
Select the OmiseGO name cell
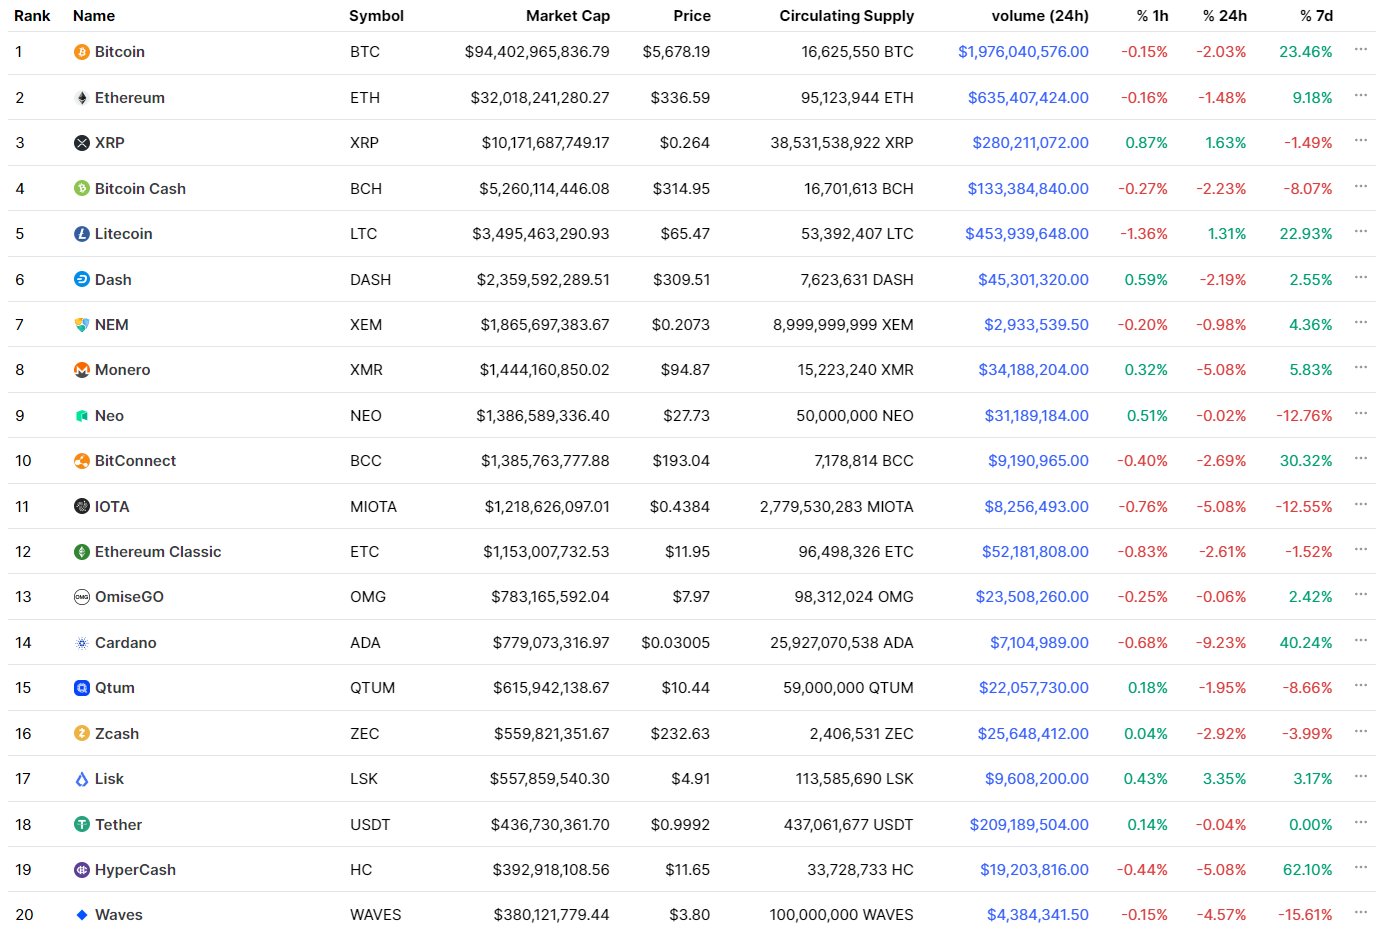point(129,597)
